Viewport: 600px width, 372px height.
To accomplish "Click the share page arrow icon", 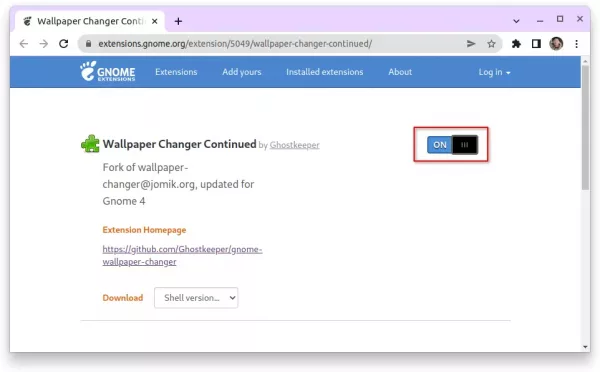I will (471, 44).
